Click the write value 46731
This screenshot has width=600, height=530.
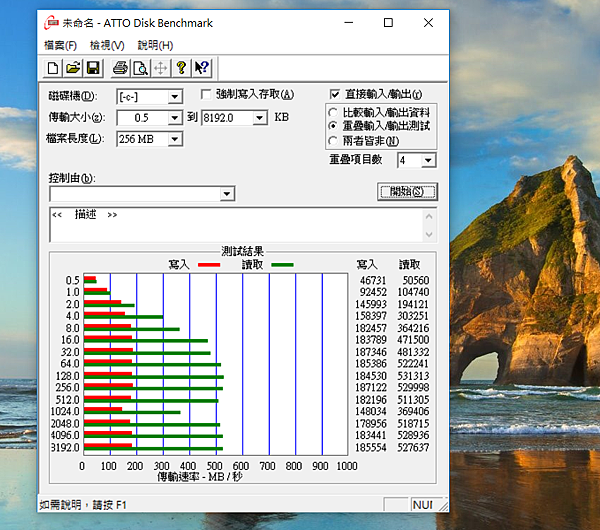click(373, 280)
